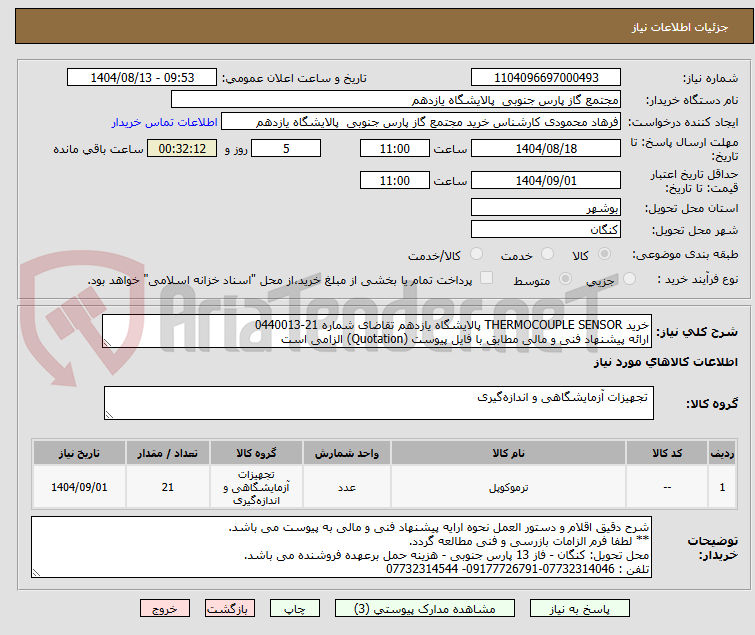Click the ردیف column header
The height and width of the screenshot is (635, 755).
722,453
